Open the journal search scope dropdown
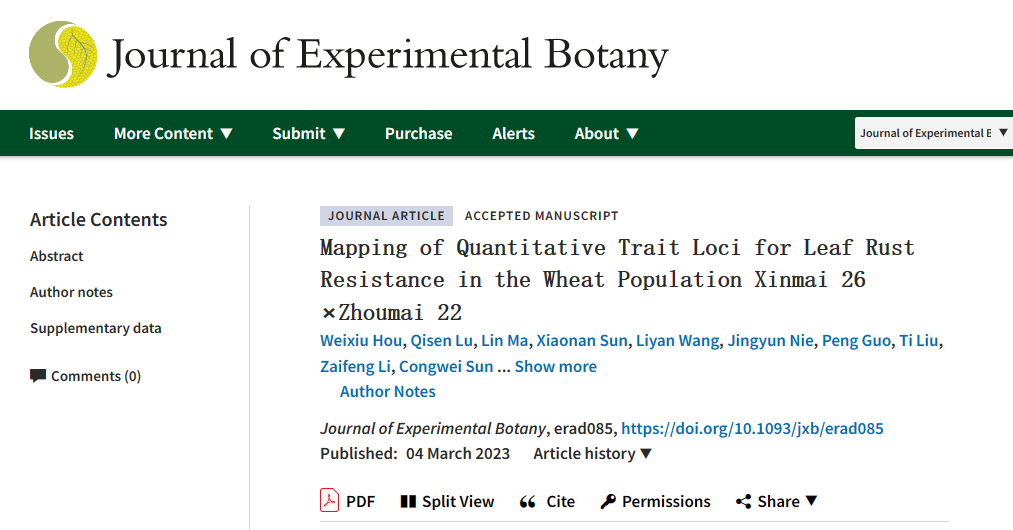Image resolution: width=1013 pixels, height=530 pixels. pos(933,133)
